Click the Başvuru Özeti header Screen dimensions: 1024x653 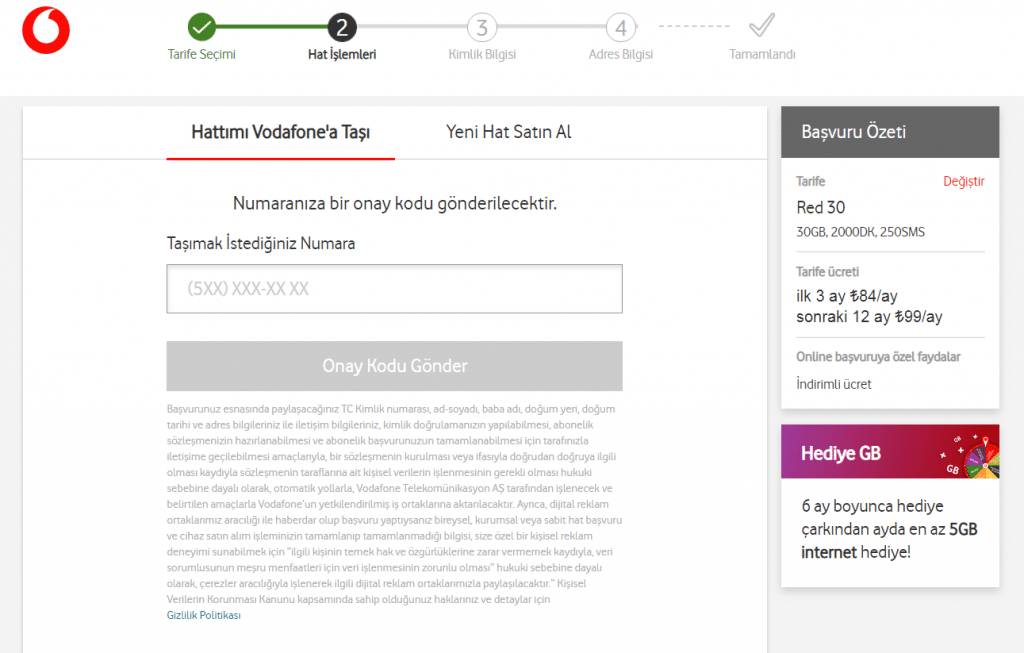pos(890,132)
